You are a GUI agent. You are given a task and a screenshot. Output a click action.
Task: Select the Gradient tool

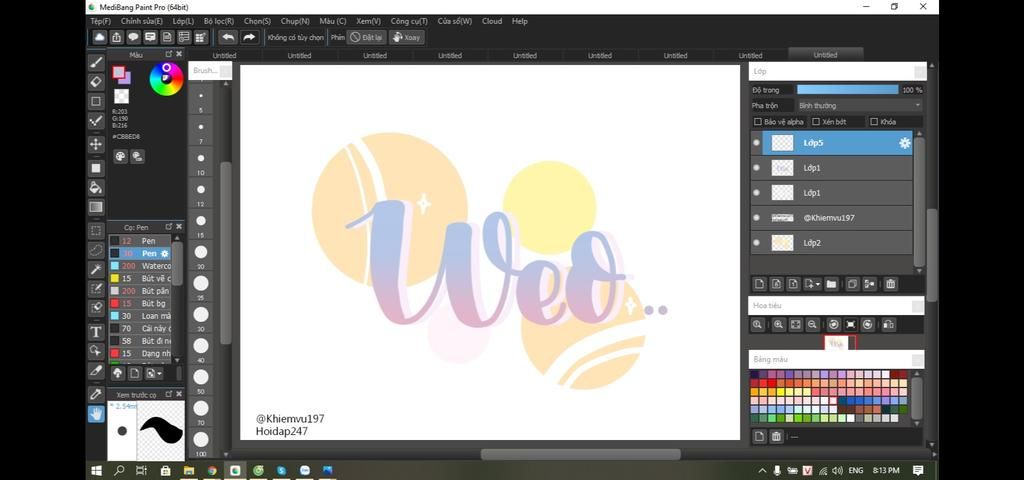96,207
